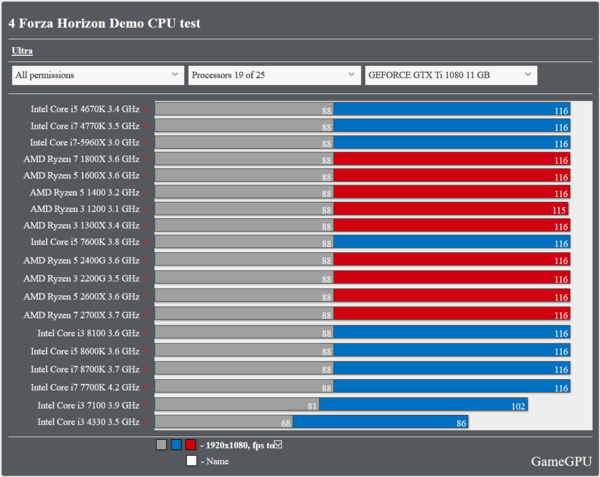Remove AMD Ryzen 3 1200 with red X

click(x=145, y=209)
